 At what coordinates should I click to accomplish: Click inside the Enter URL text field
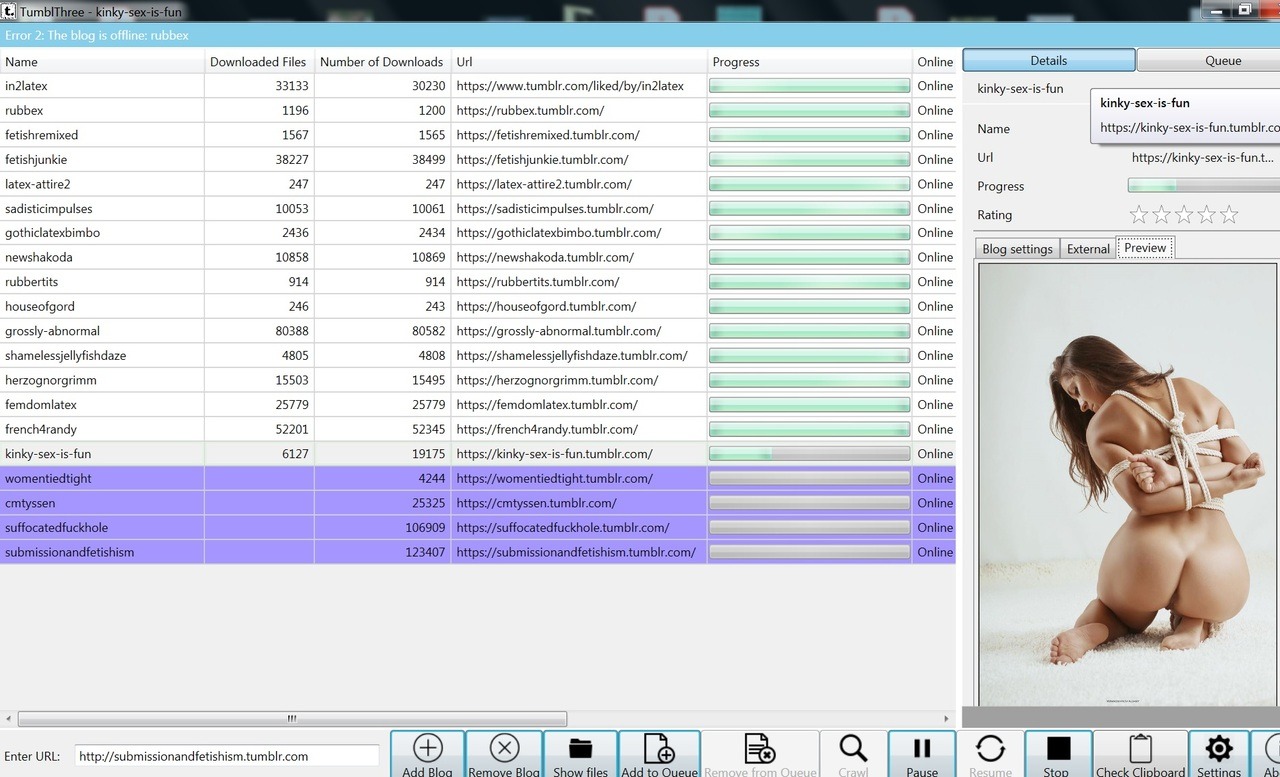pyautogui.click(x=227, y=756)
